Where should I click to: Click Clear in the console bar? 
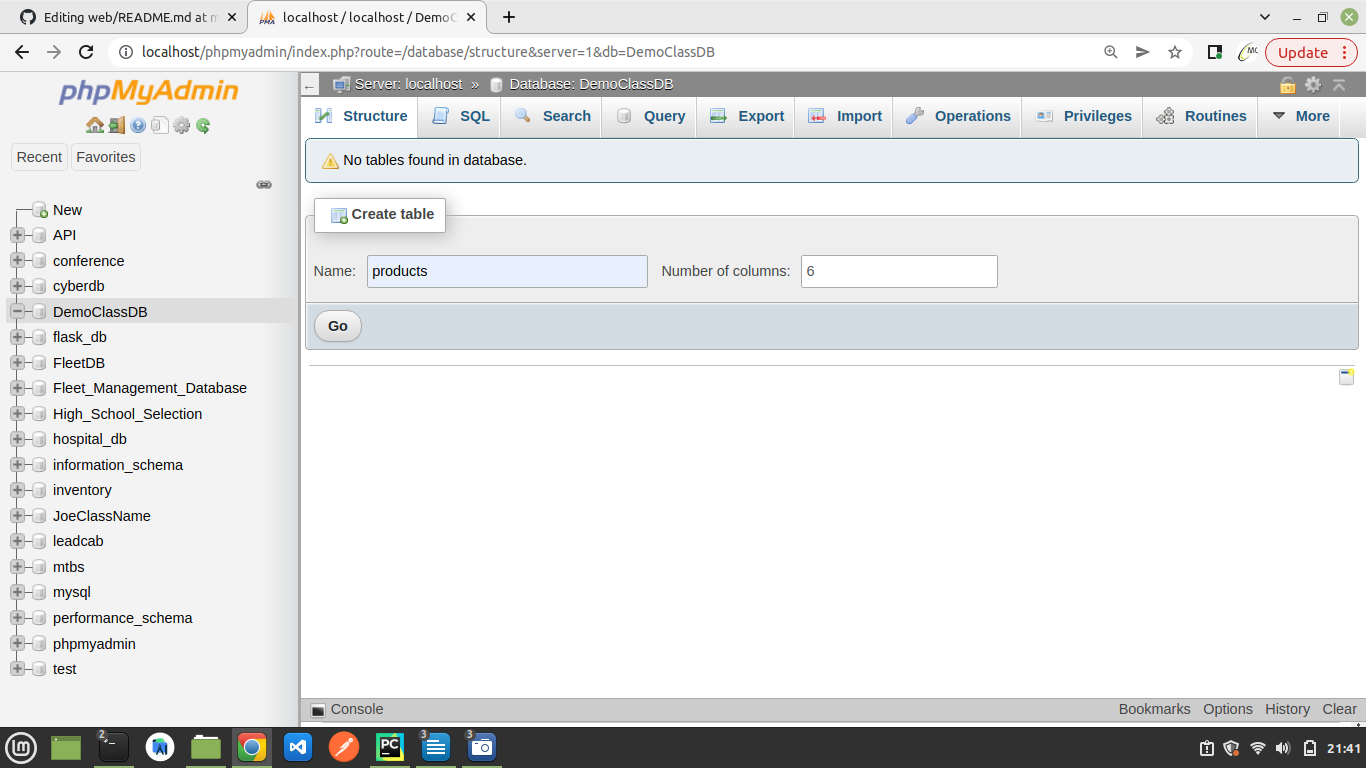coord(1339,709)
